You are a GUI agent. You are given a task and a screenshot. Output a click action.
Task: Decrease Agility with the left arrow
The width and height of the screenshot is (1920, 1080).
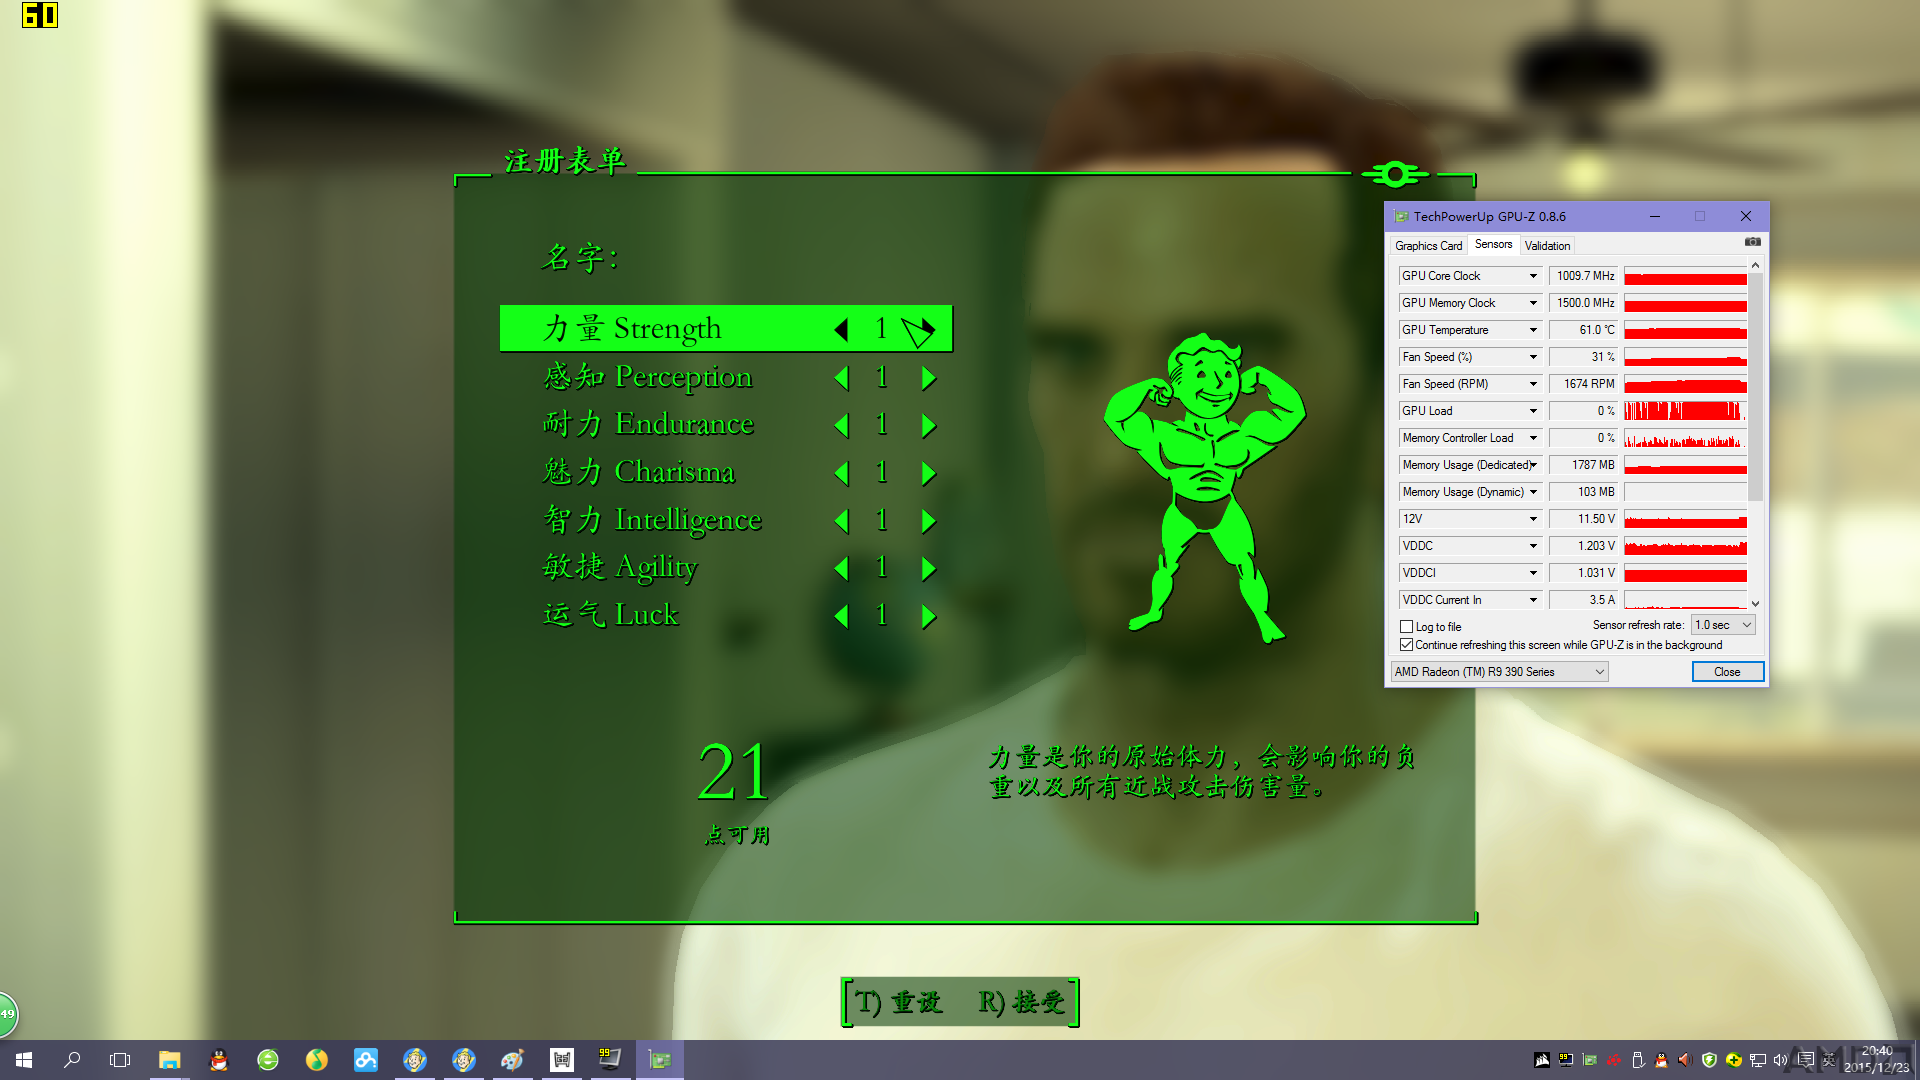pyautogui.click(x=841, y=568)
